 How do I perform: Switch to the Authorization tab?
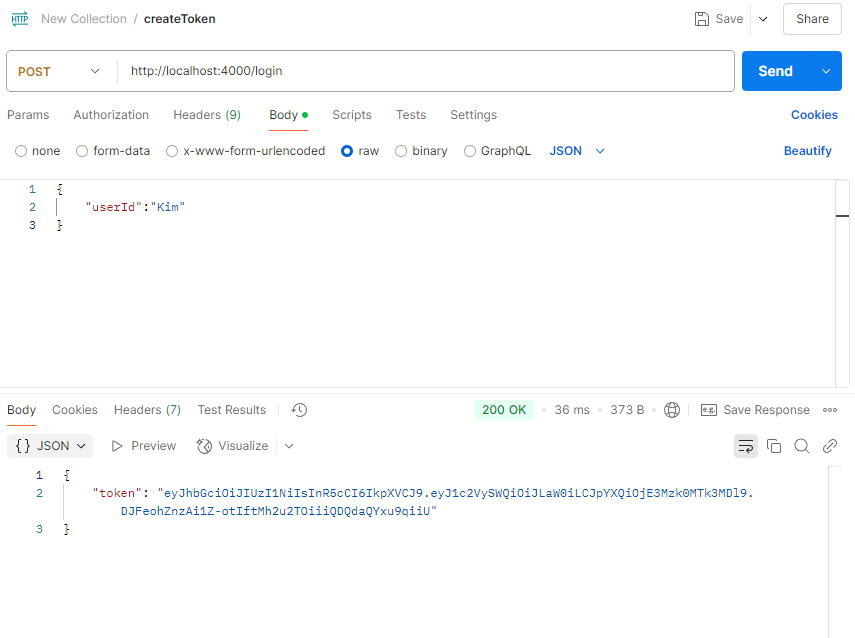pos(111,115)
